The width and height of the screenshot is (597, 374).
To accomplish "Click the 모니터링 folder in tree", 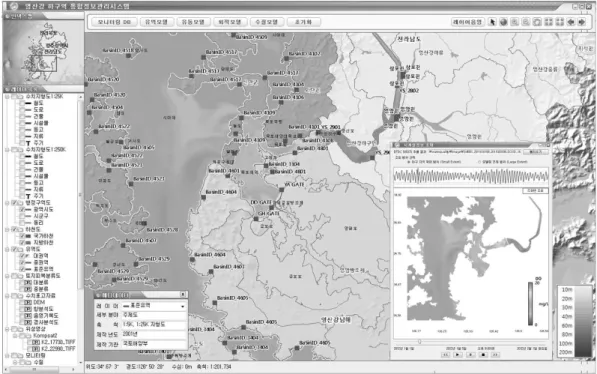I will click(x=35, y=355).
